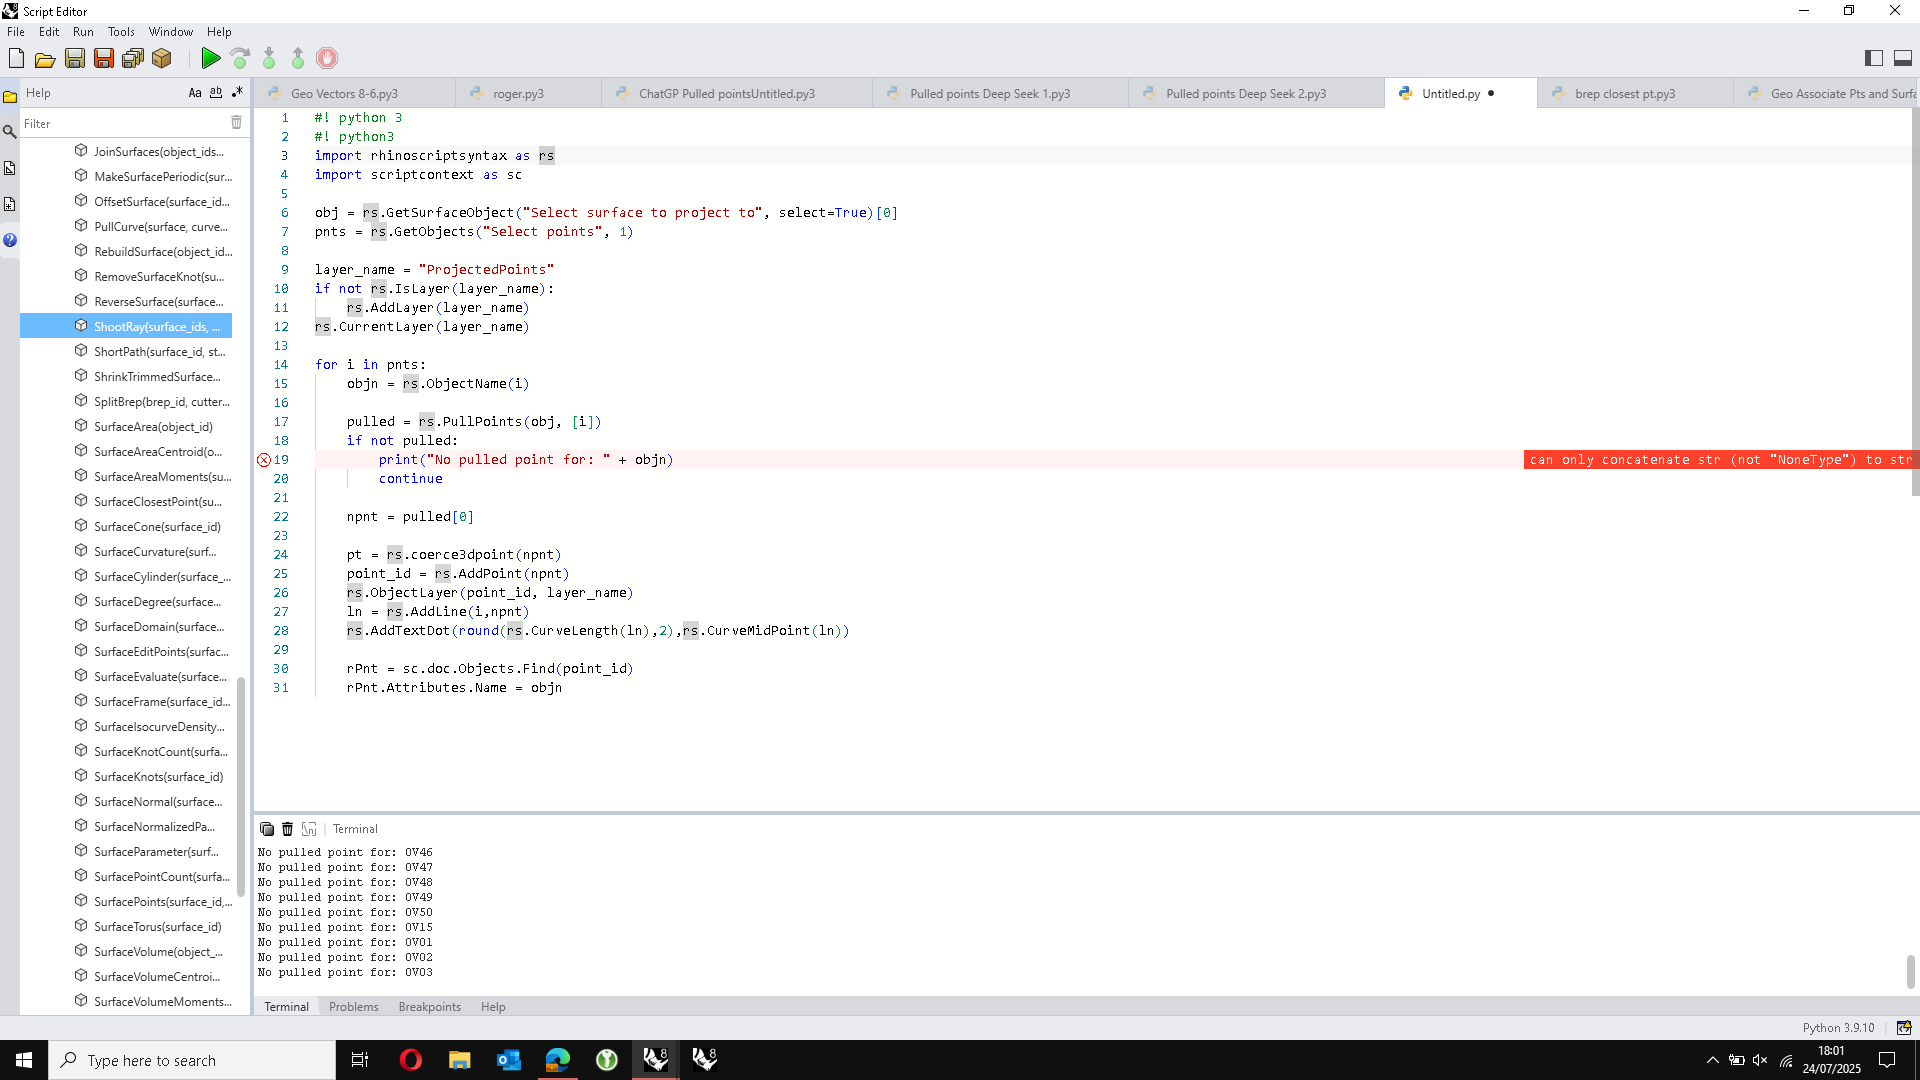Viewport: 1920px width, 1080px height.
Task: Click the Step Over debug icon
Action: (240, 58)
